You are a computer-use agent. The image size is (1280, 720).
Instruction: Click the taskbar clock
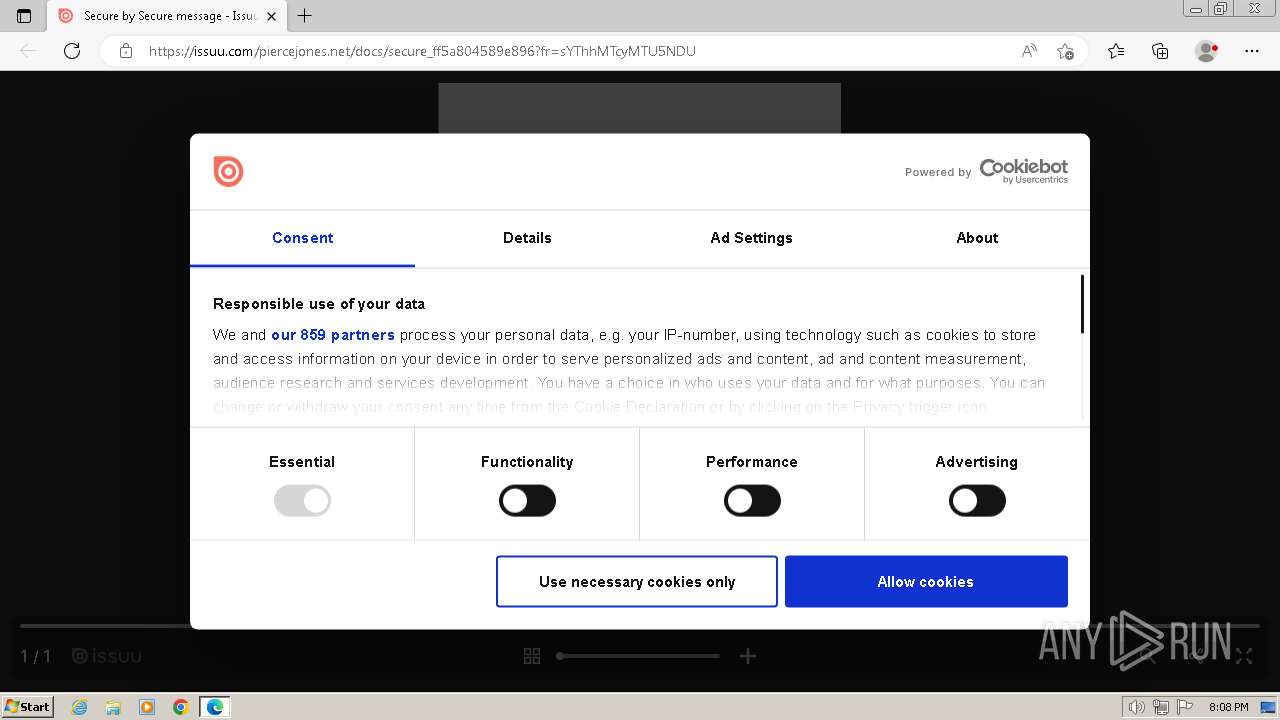pos(1228,707)
